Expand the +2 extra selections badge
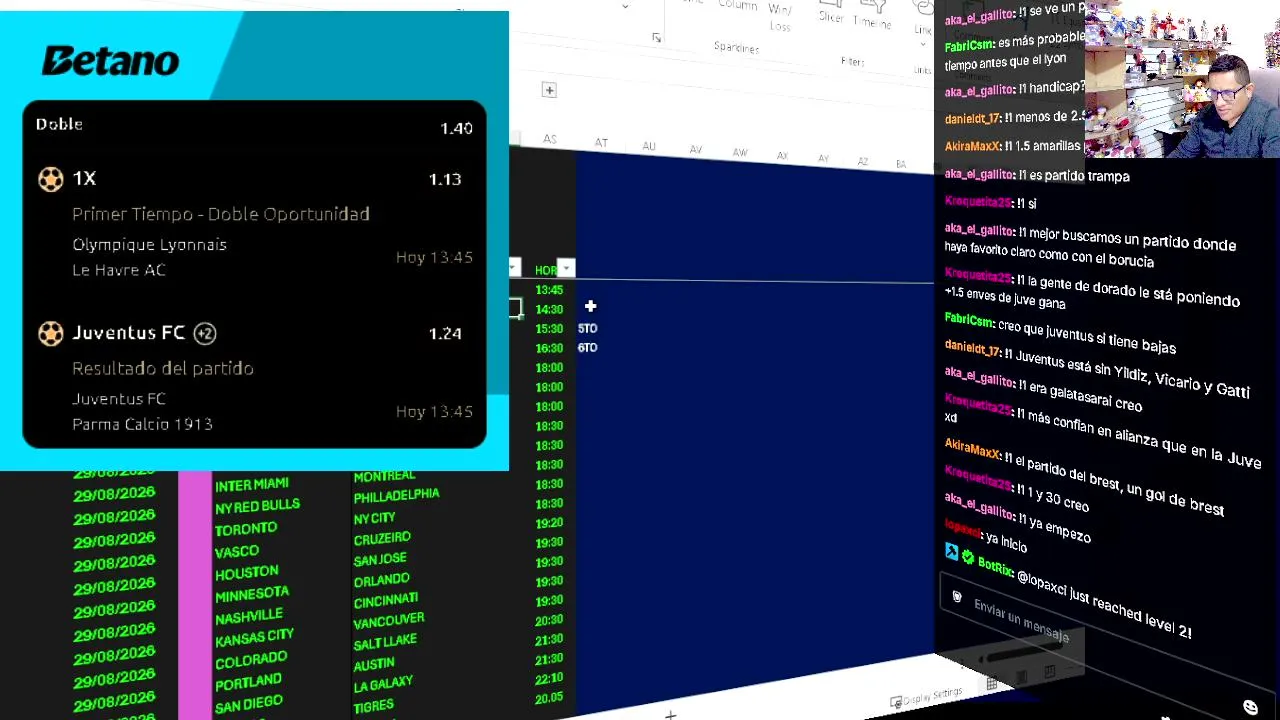The width and height of the screenshot is (1280, 720). pos(204,333)
